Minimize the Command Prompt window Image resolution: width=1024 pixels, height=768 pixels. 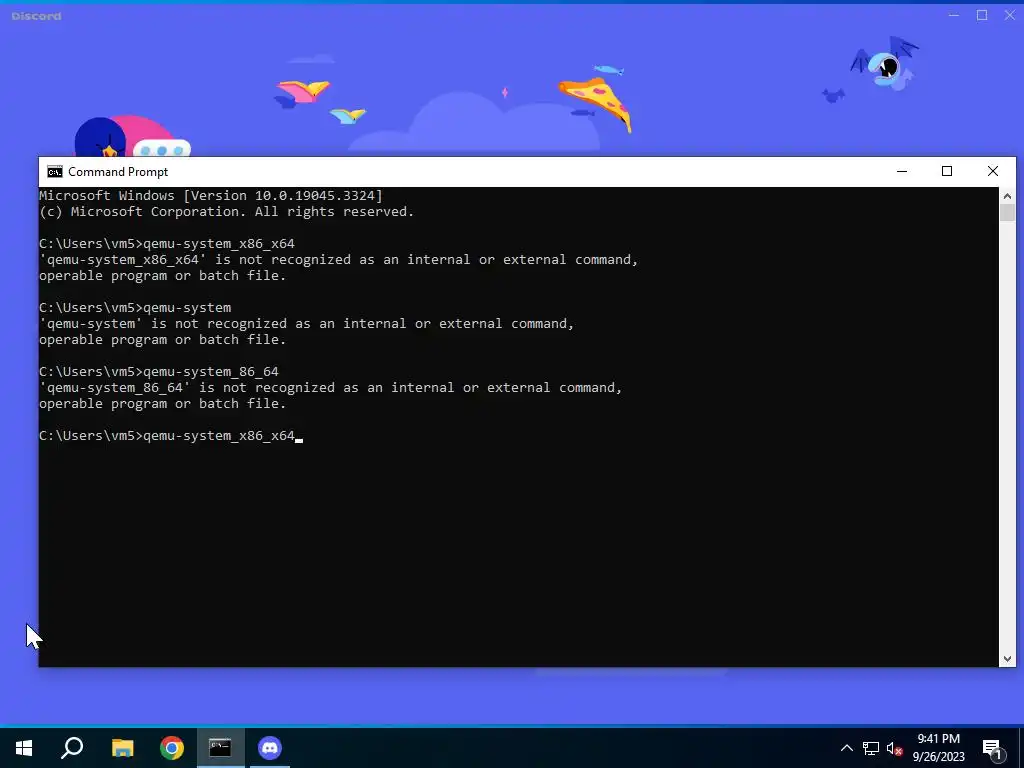(x=902, y=171)
